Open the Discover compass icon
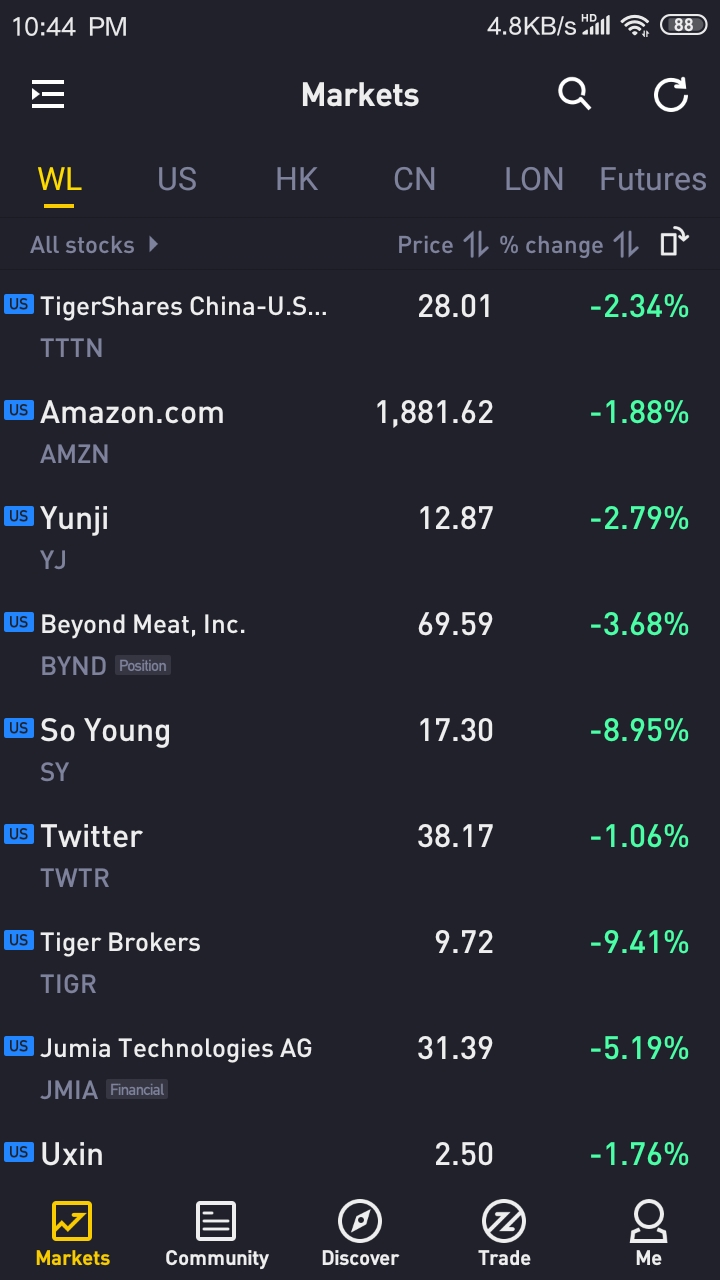 (x=360, y=1222)
